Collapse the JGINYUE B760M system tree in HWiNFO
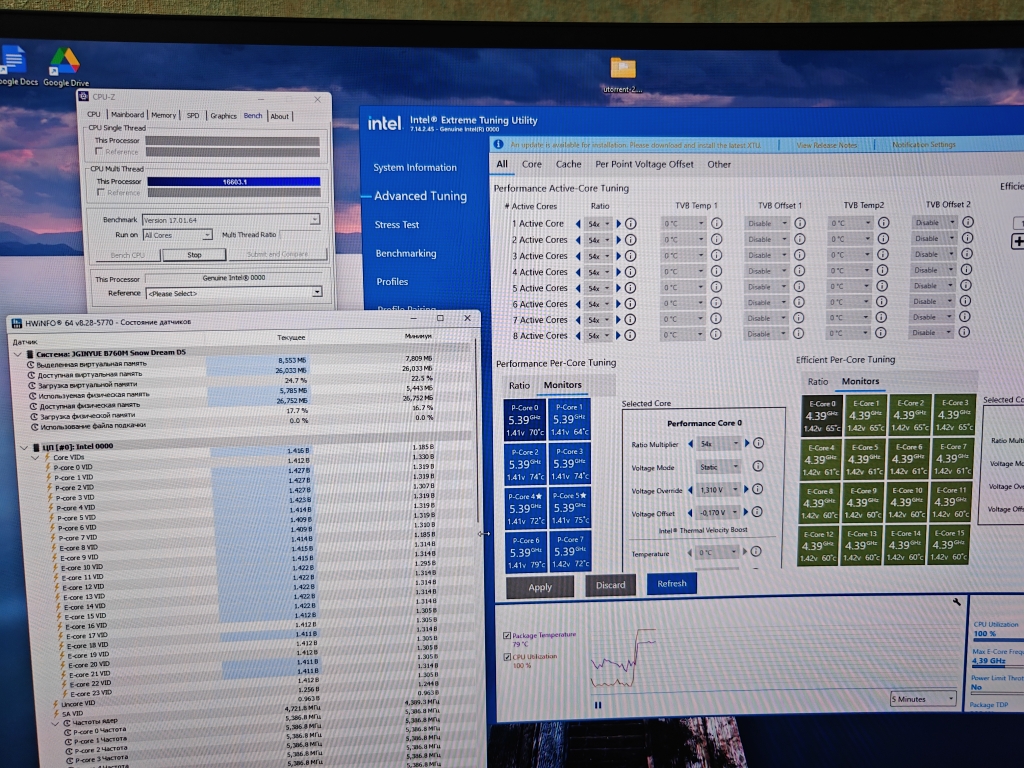Screen dimensions: 1024x768 click(18, 353)
